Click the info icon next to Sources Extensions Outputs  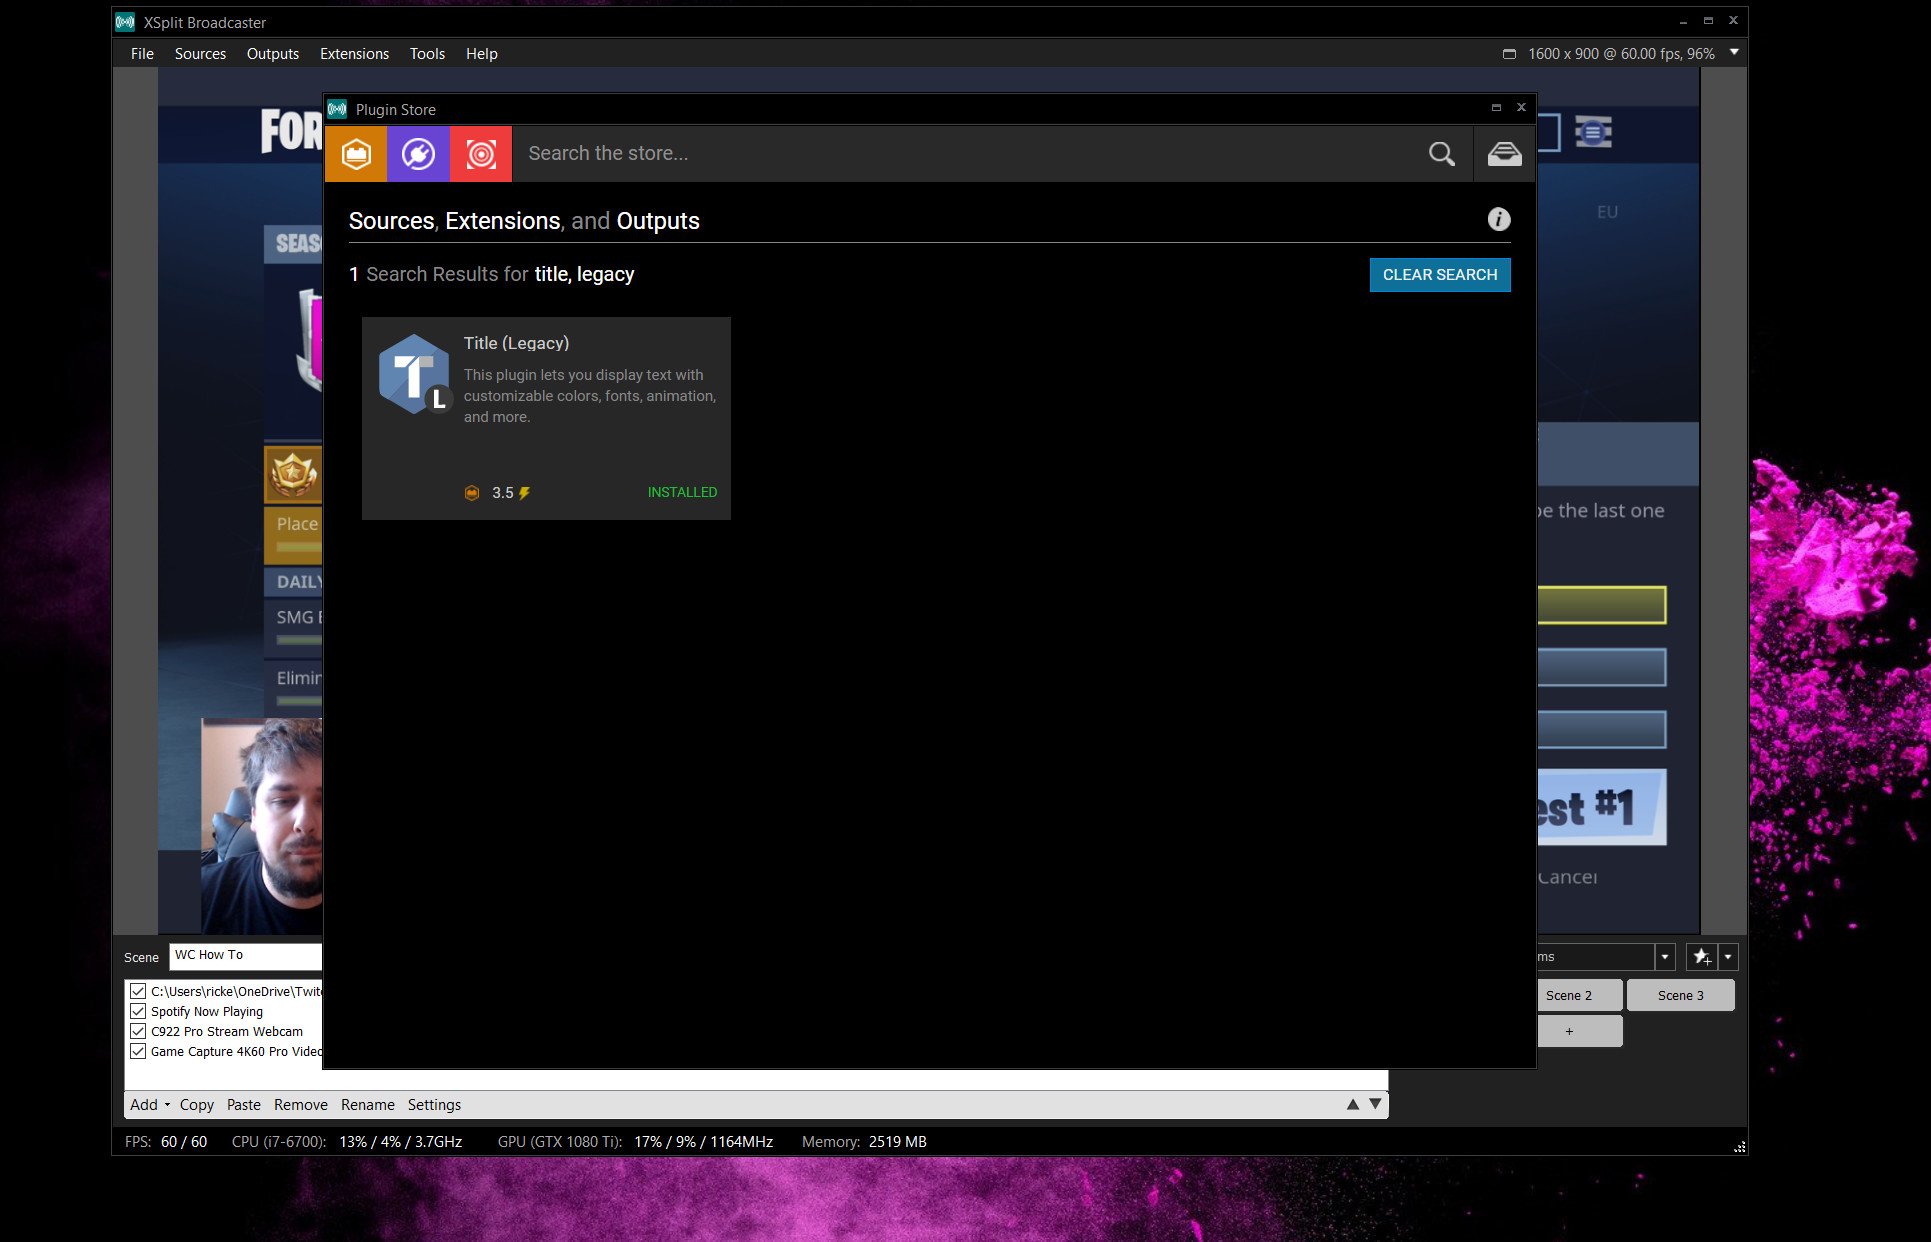[1499, 220]
